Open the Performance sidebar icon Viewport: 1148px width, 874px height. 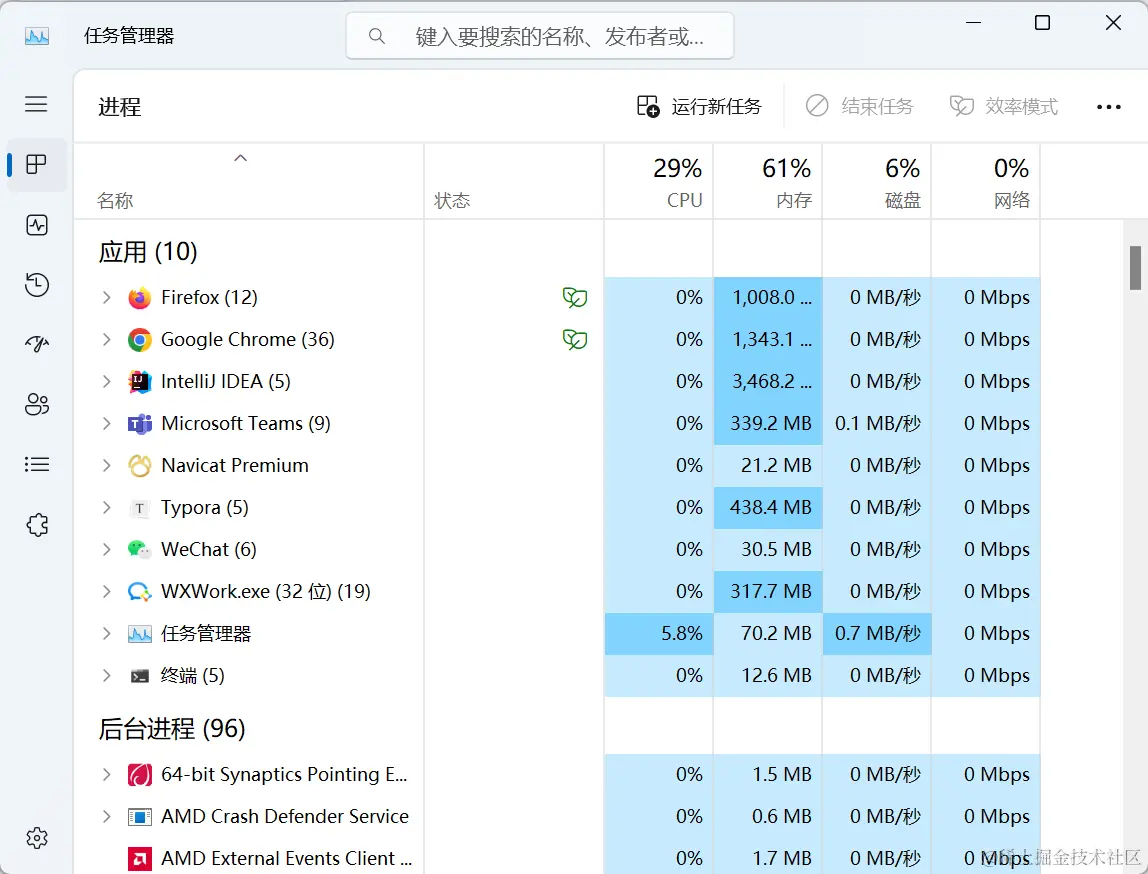coord(37,225)
